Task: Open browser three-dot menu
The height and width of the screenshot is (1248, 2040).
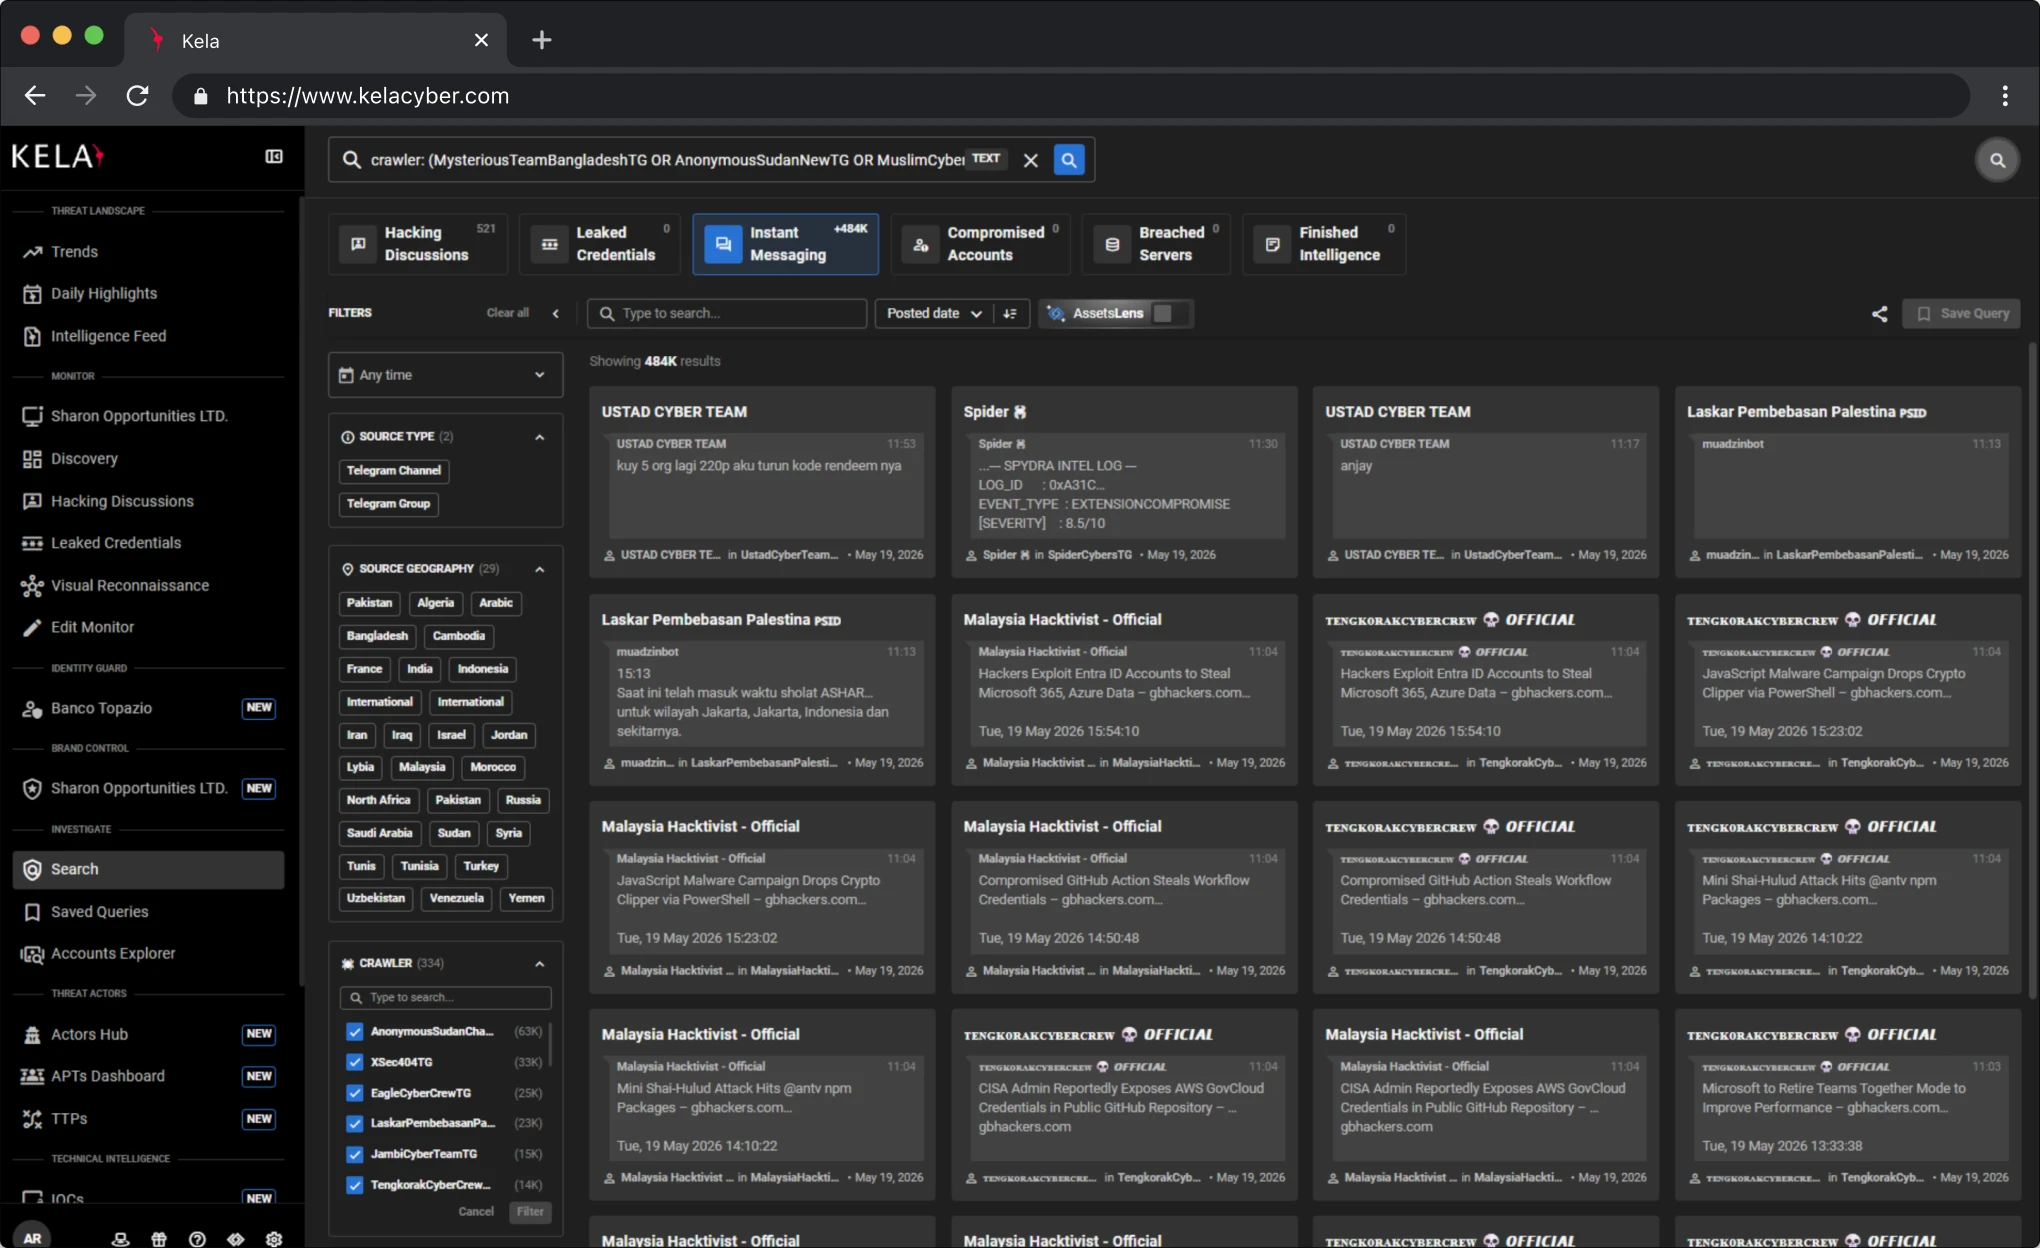Action: click(2004, 96)
